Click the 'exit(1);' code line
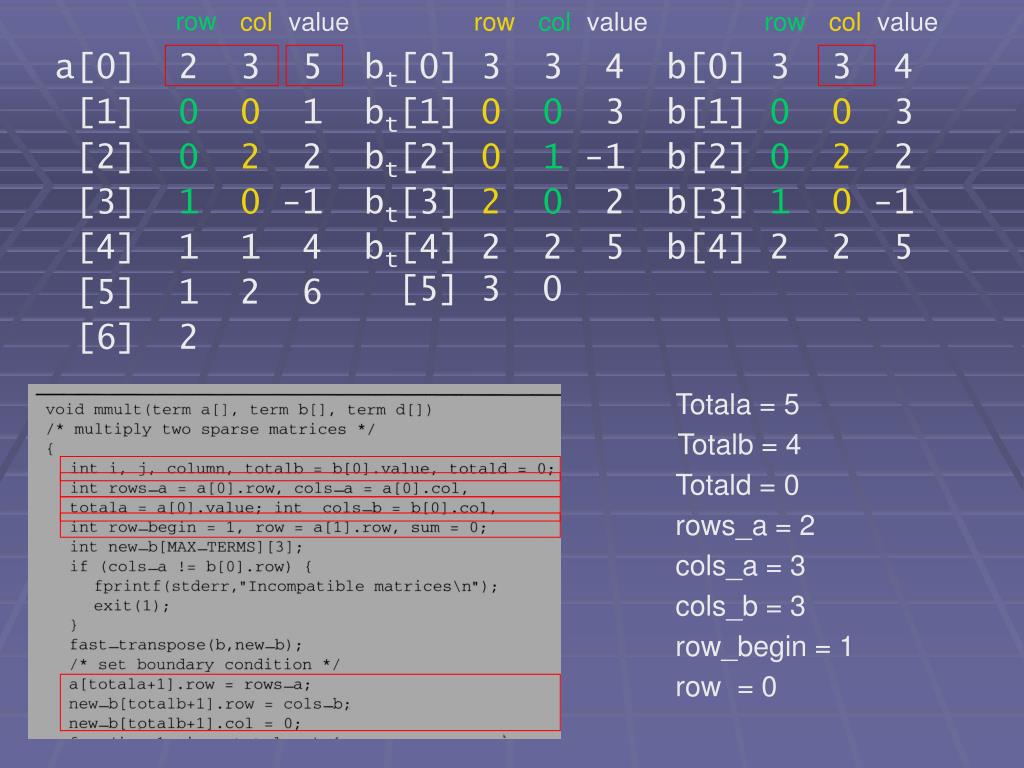Image resolution: width=1024 pixels, height=768 pixels. (131, 606)
